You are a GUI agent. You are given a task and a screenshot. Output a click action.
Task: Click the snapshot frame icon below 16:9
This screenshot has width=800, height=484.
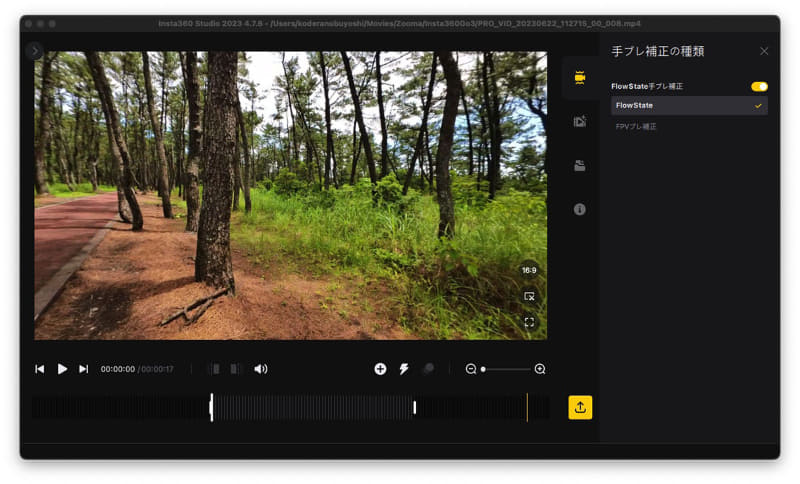click(529, 296)
